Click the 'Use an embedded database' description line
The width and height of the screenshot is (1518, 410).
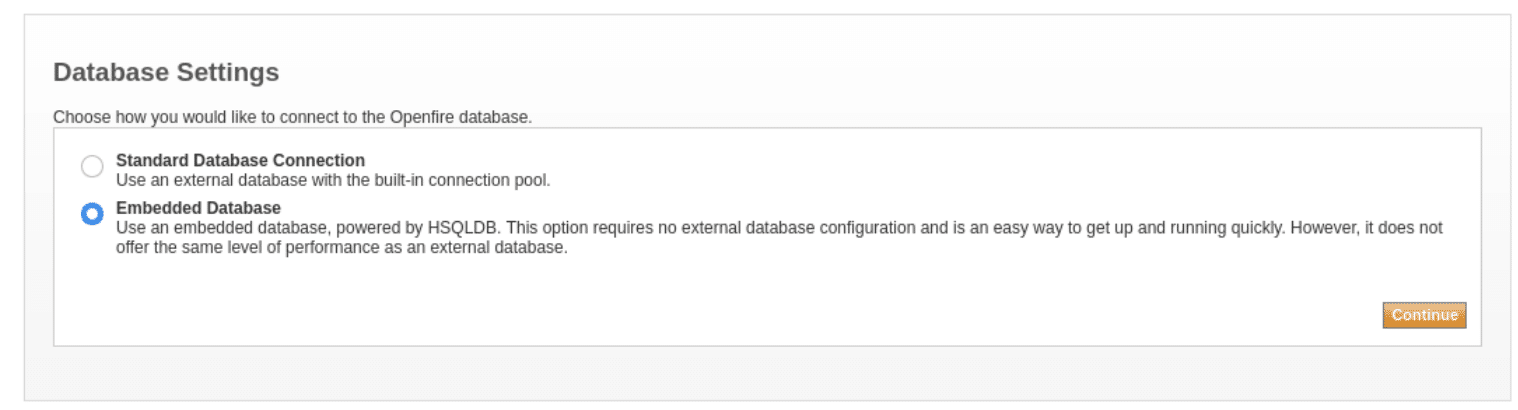779,228
